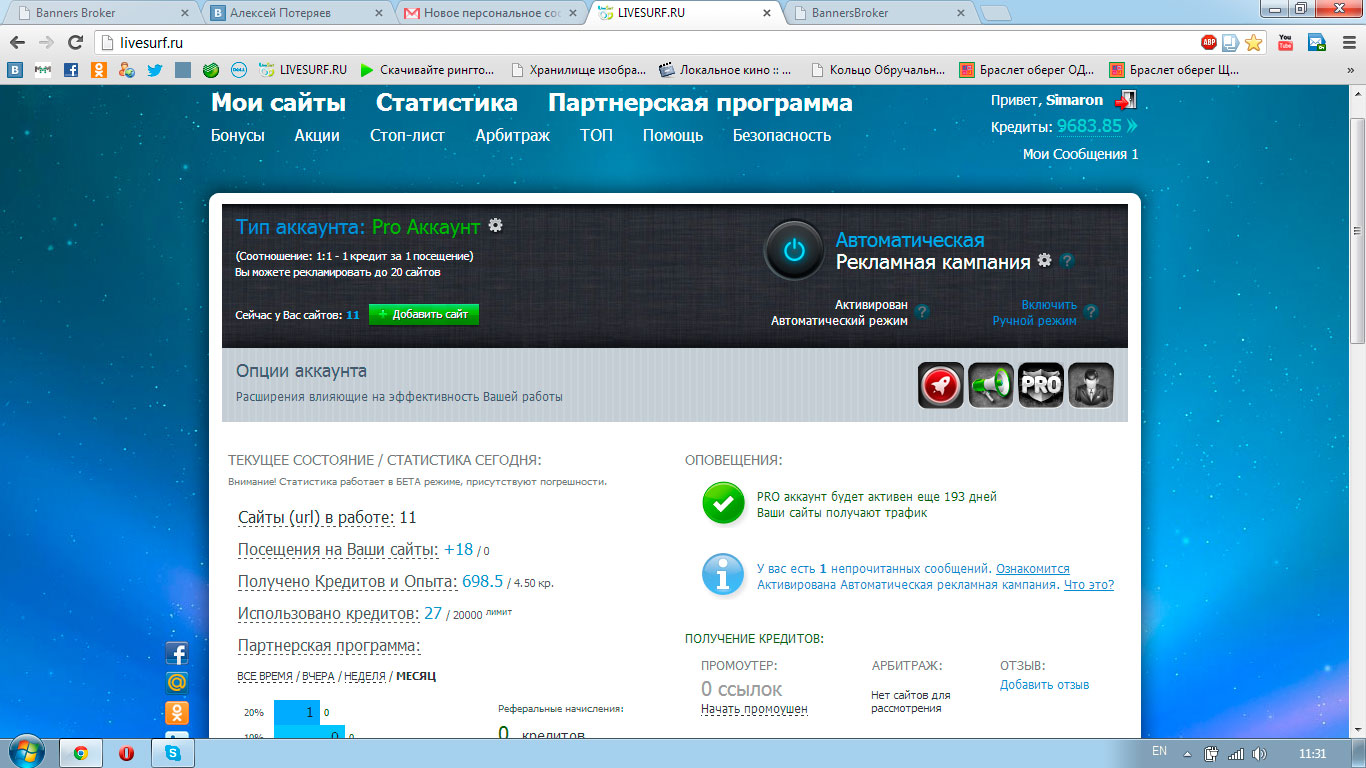
Task: Click the green Добавить сайт button
Action: 424,314
